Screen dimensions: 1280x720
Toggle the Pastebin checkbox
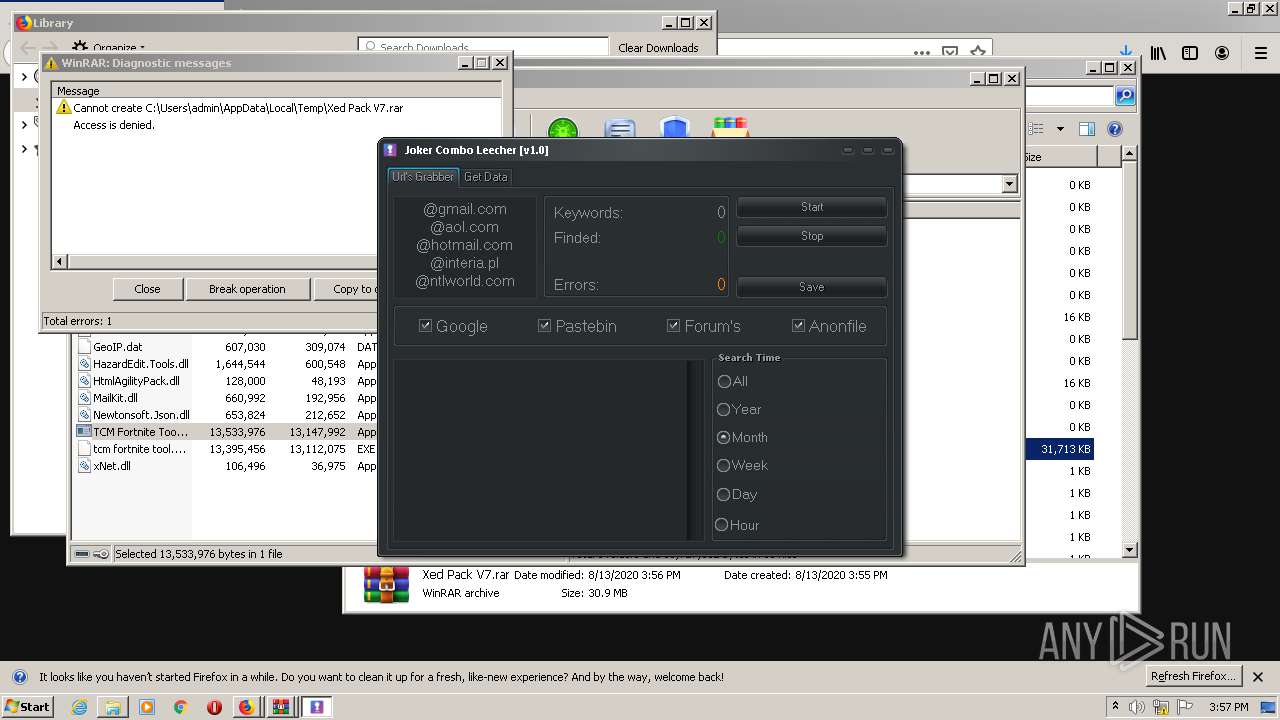coord(545,326)
